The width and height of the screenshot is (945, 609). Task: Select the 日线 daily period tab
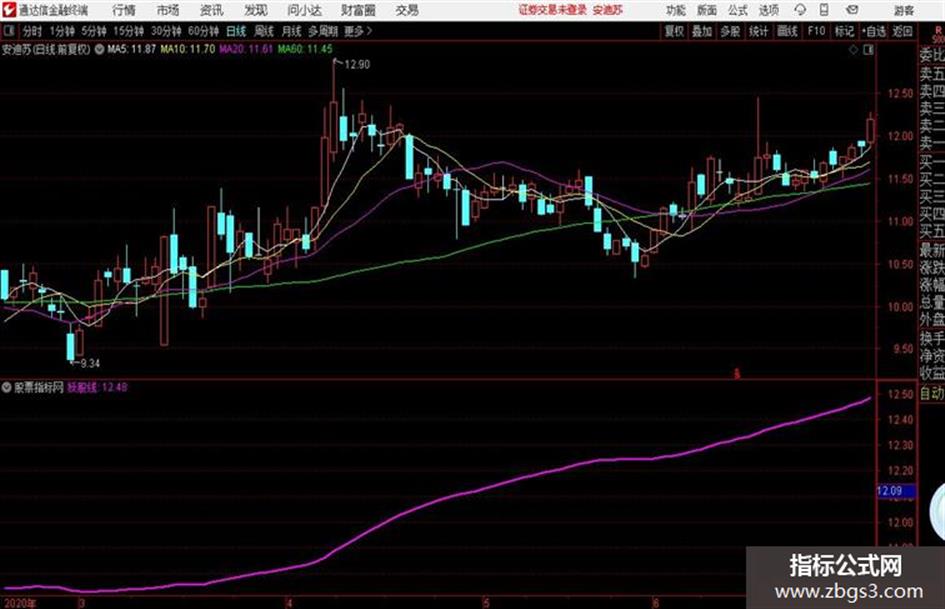coord(236,31)
